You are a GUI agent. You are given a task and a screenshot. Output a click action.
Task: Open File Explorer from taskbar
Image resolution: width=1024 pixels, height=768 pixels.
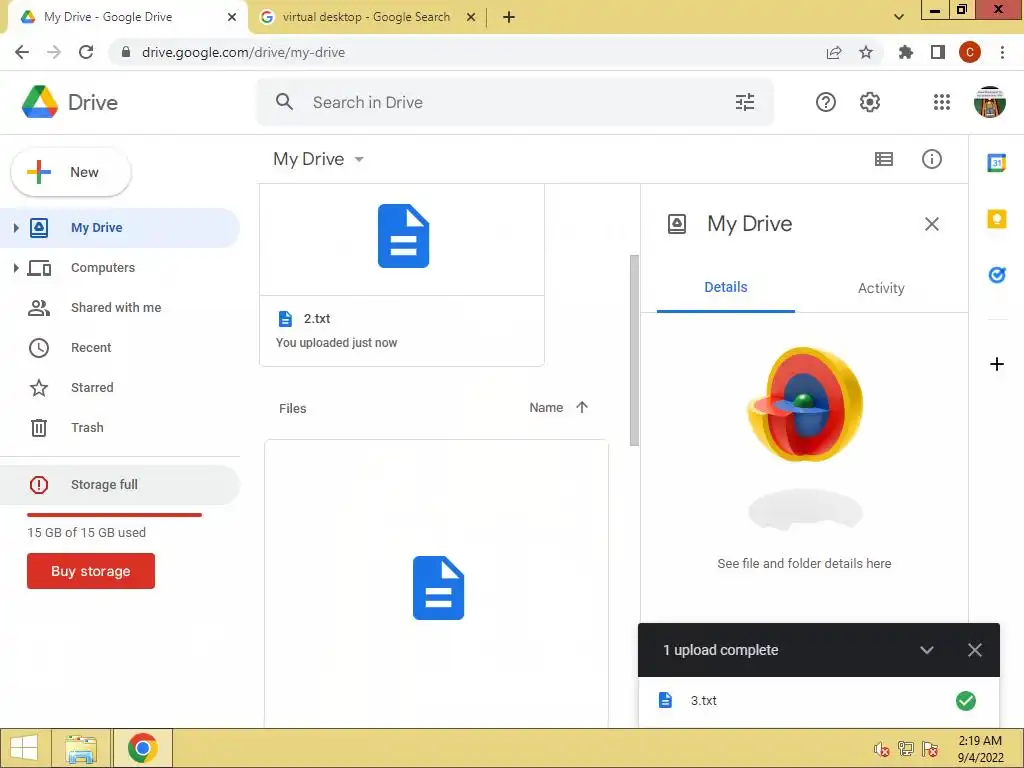pyautogui.click(x=81, y=748)
